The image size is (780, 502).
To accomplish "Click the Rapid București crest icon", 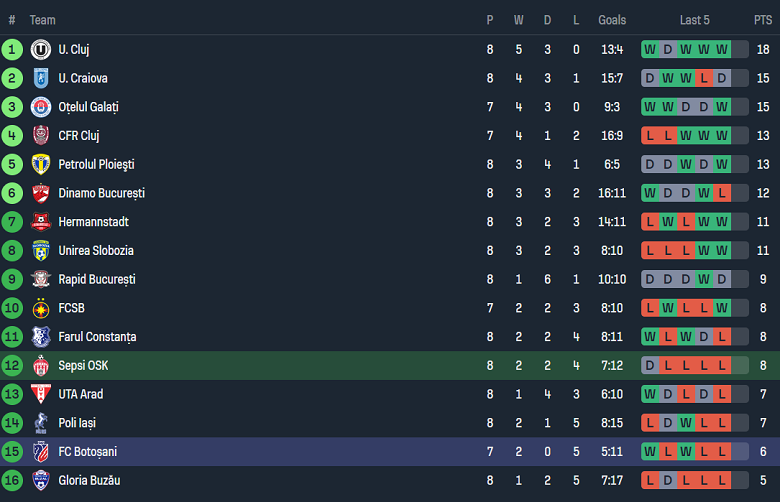I will tap(41, 279).
